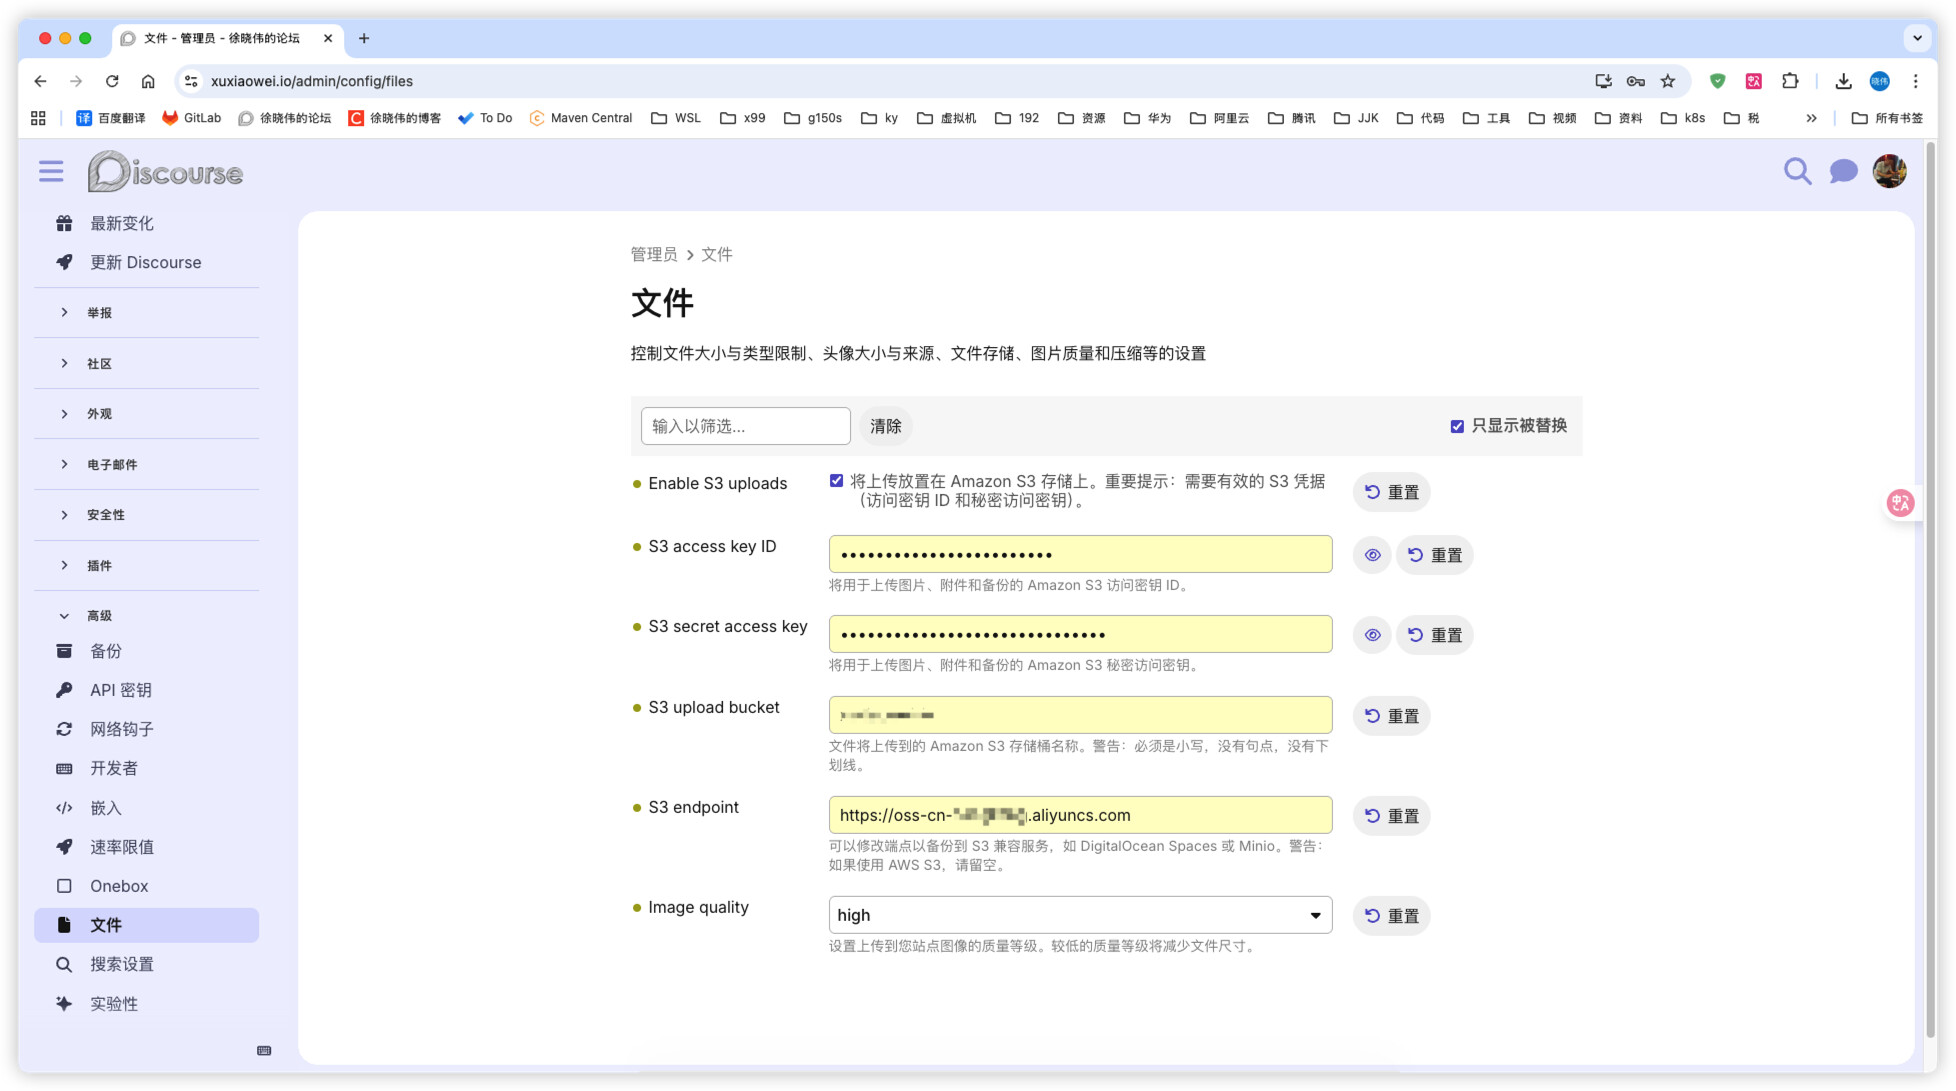Toggle the '只显示被替换' checkbox

pyautogui.click(x=1457, y=426)
